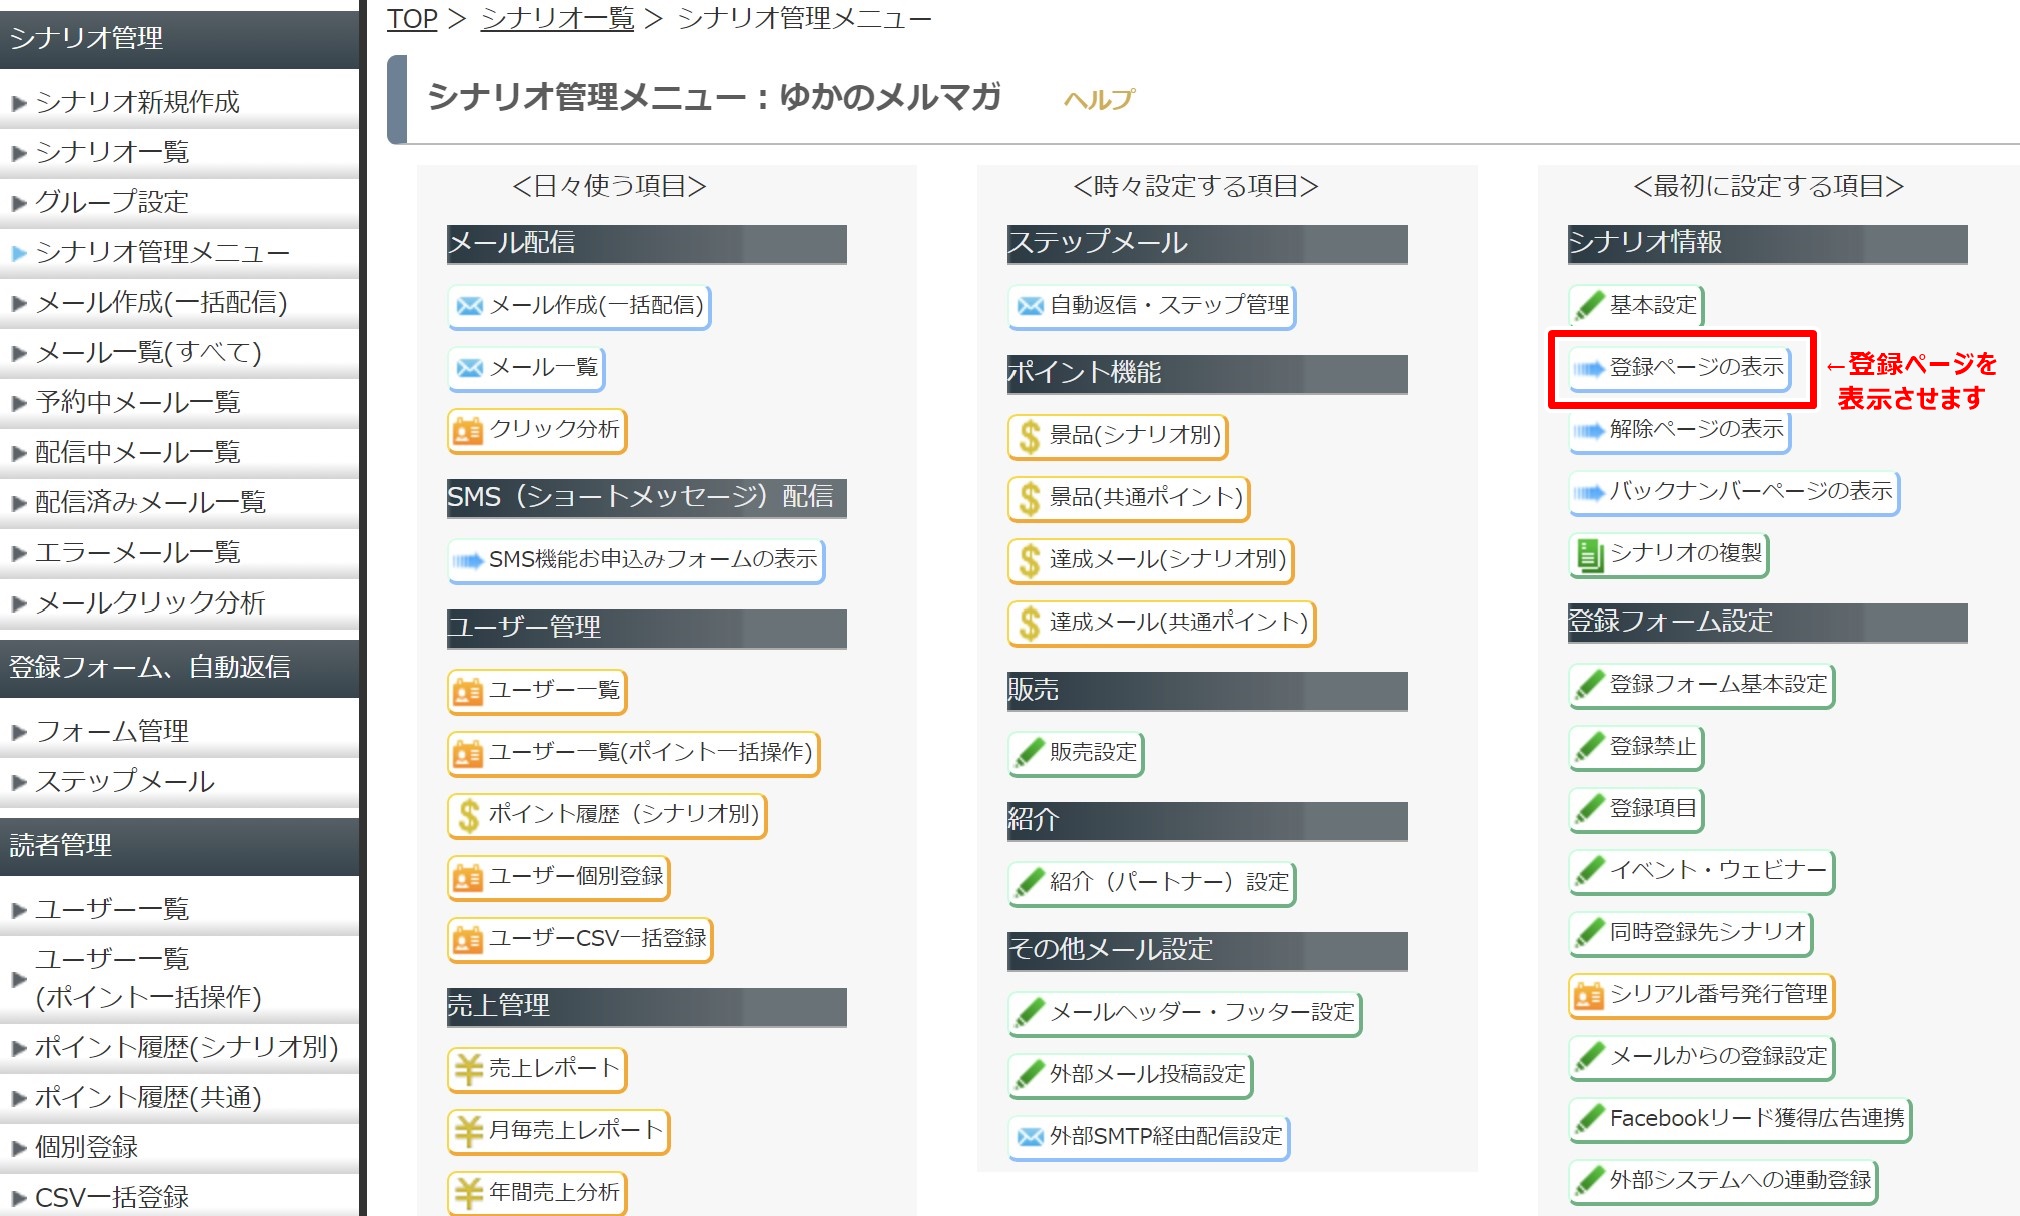
Task: Click TOP breadcrumb link
Action: (412, 18)
